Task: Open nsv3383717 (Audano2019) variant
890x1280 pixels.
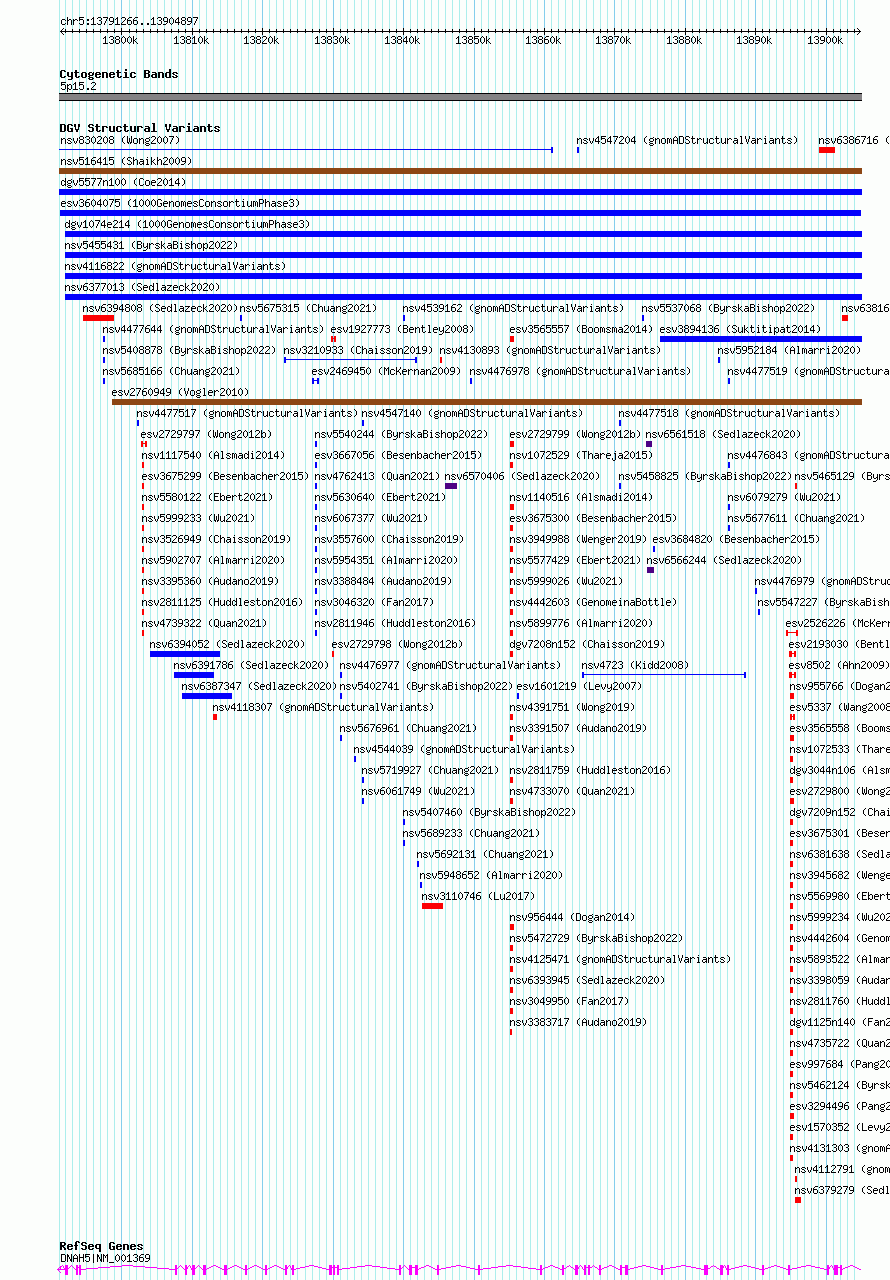Action: (578, 1022)
